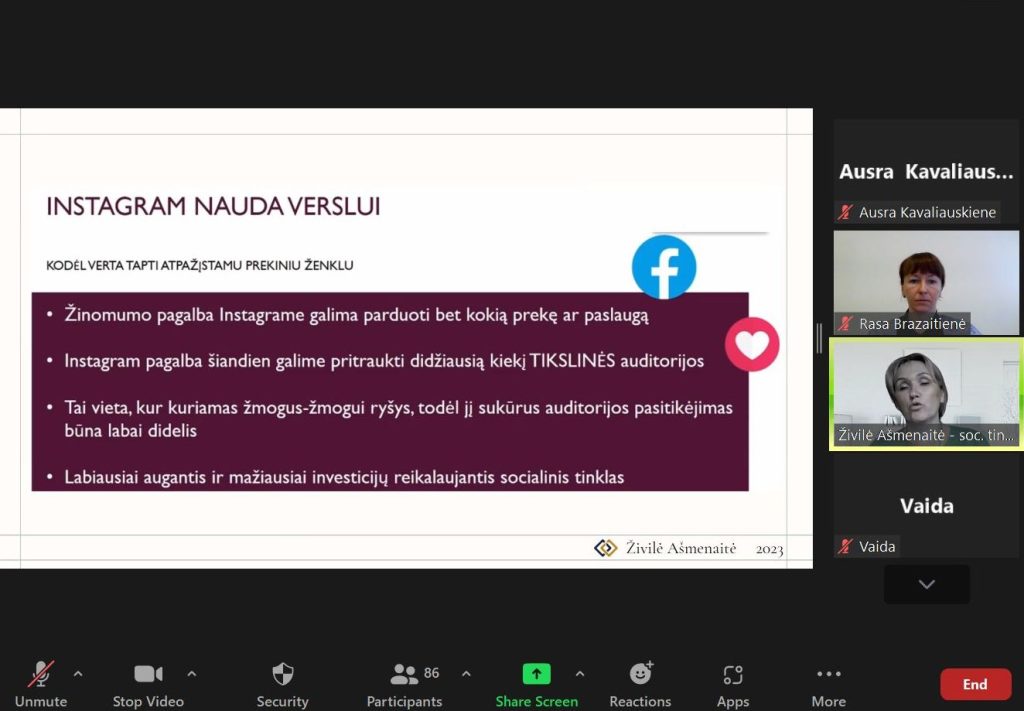Stop Video camera button
Viewport: 1024px width, 711px height.
tap(148, 684)
